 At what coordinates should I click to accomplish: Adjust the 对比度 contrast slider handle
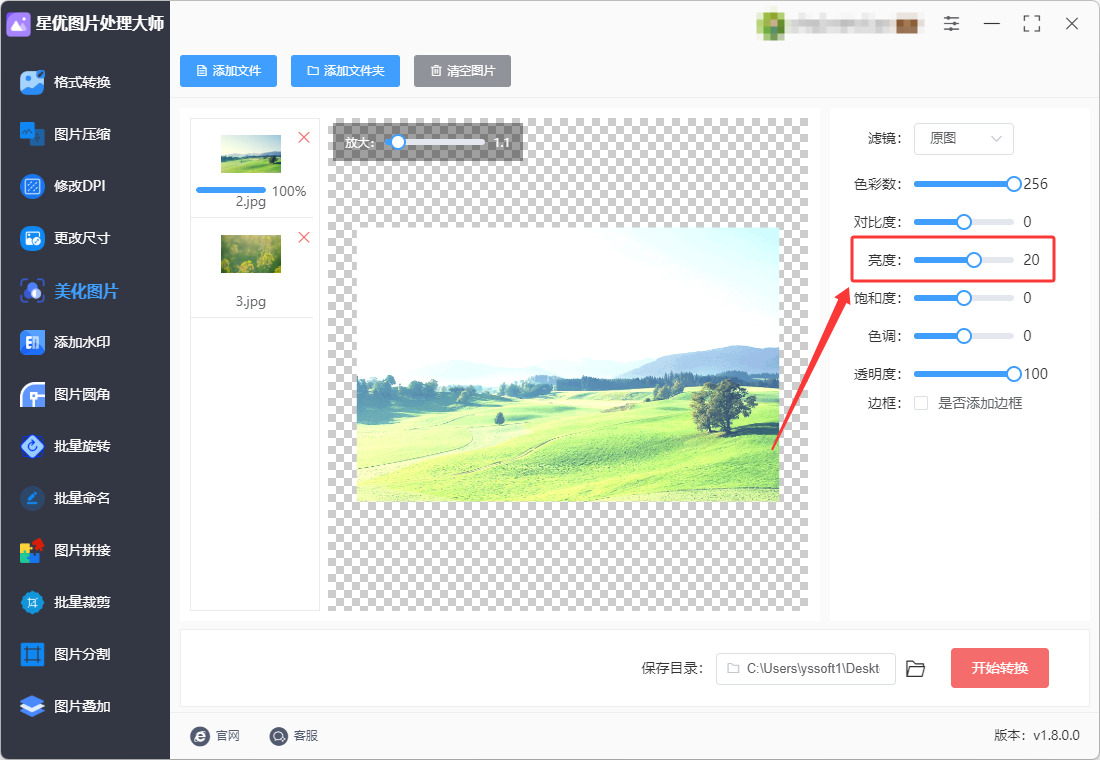(964, 222)
